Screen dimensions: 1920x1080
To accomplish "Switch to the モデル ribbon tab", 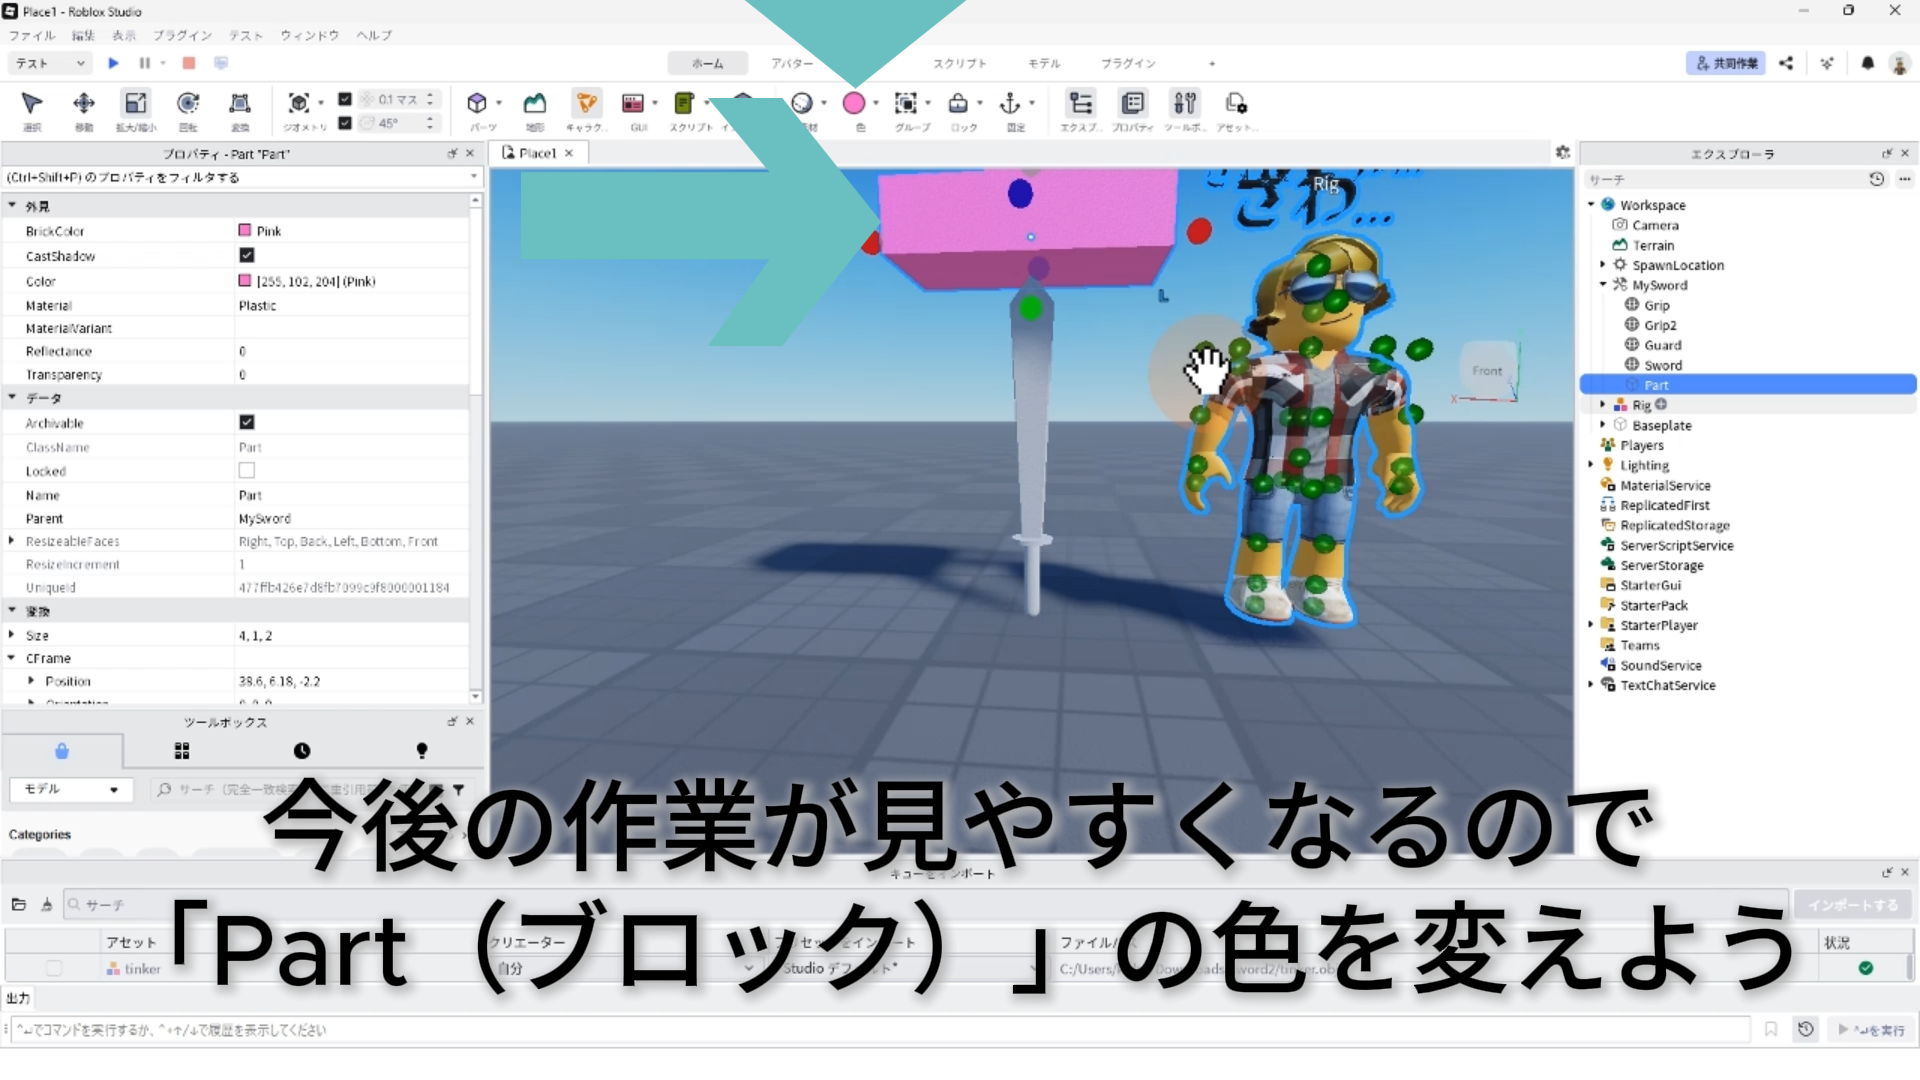I will [1043, 63].
